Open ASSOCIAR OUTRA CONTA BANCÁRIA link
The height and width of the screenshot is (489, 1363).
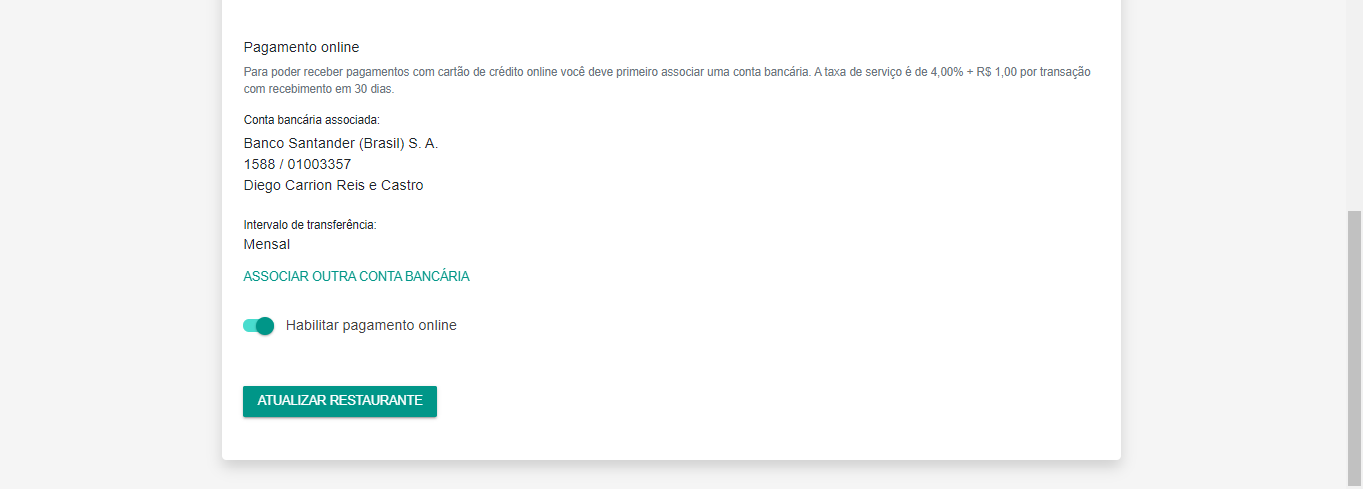(356, 276)
